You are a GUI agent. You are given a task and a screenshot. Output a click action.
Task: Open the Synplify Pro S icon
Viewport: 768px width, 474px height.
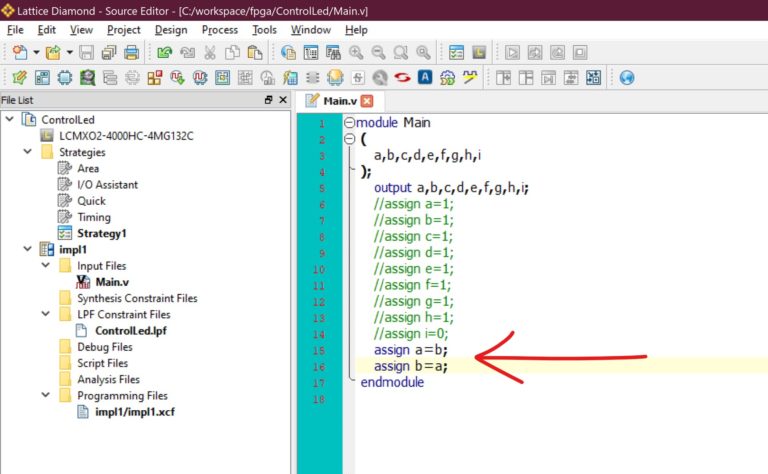pos(402,77)
